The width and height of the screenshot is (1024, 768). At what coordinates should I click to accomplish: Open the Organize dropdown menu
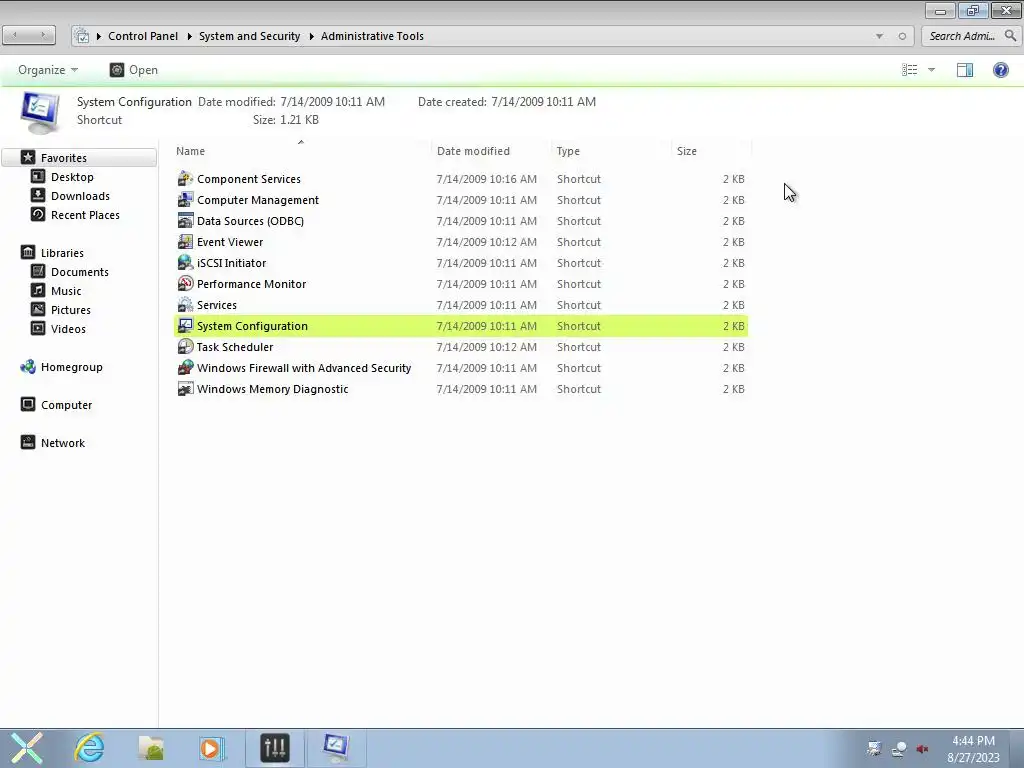click(x=48, y=70)
